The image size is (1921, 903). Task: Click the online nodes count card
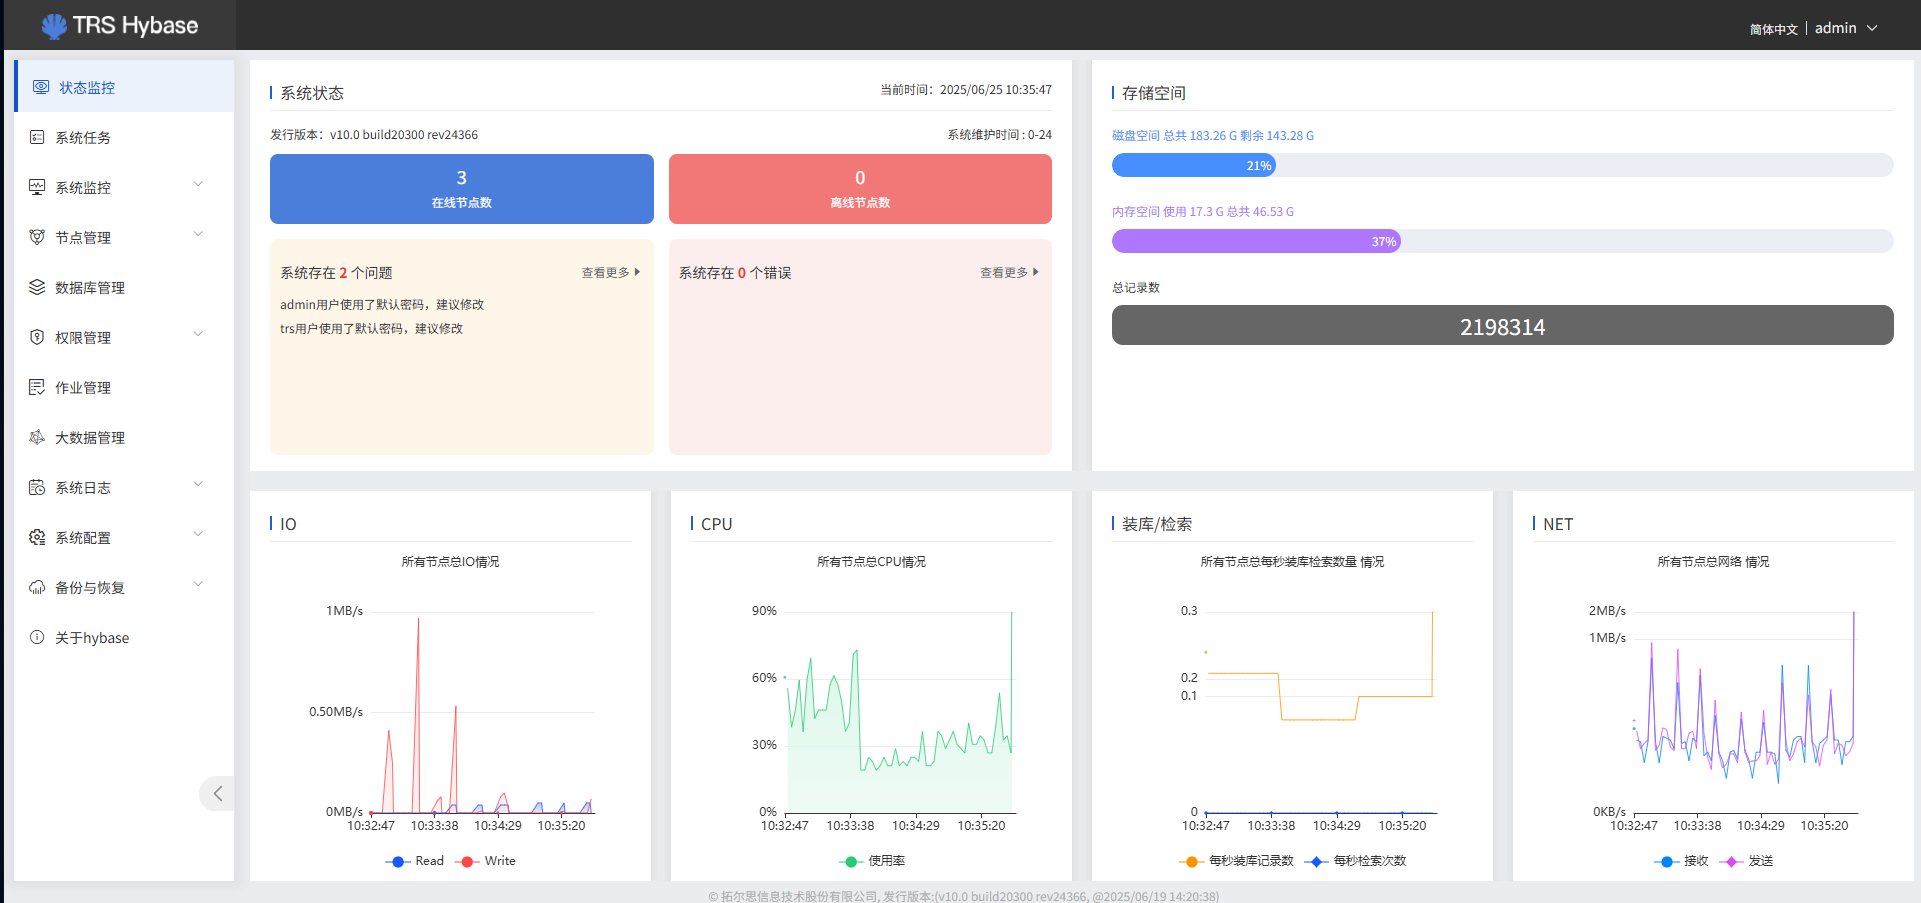coord(461,189)
